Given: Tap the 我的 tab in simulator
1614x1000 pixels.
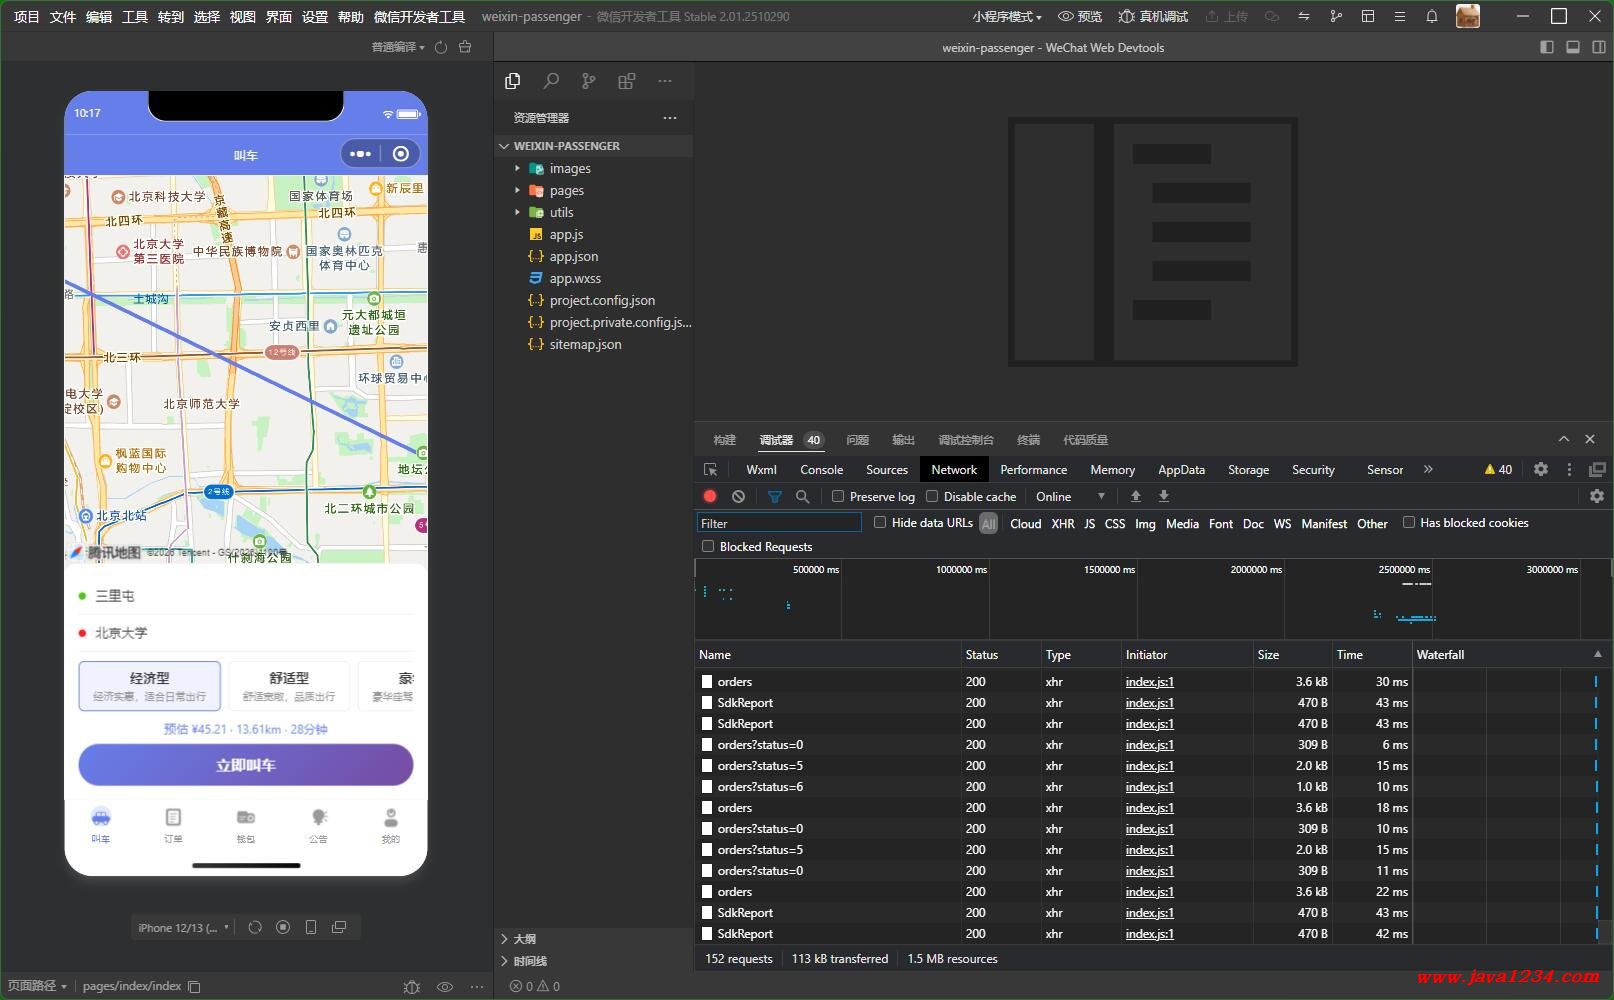Looking at the screenshot, I should coord(391,825).
